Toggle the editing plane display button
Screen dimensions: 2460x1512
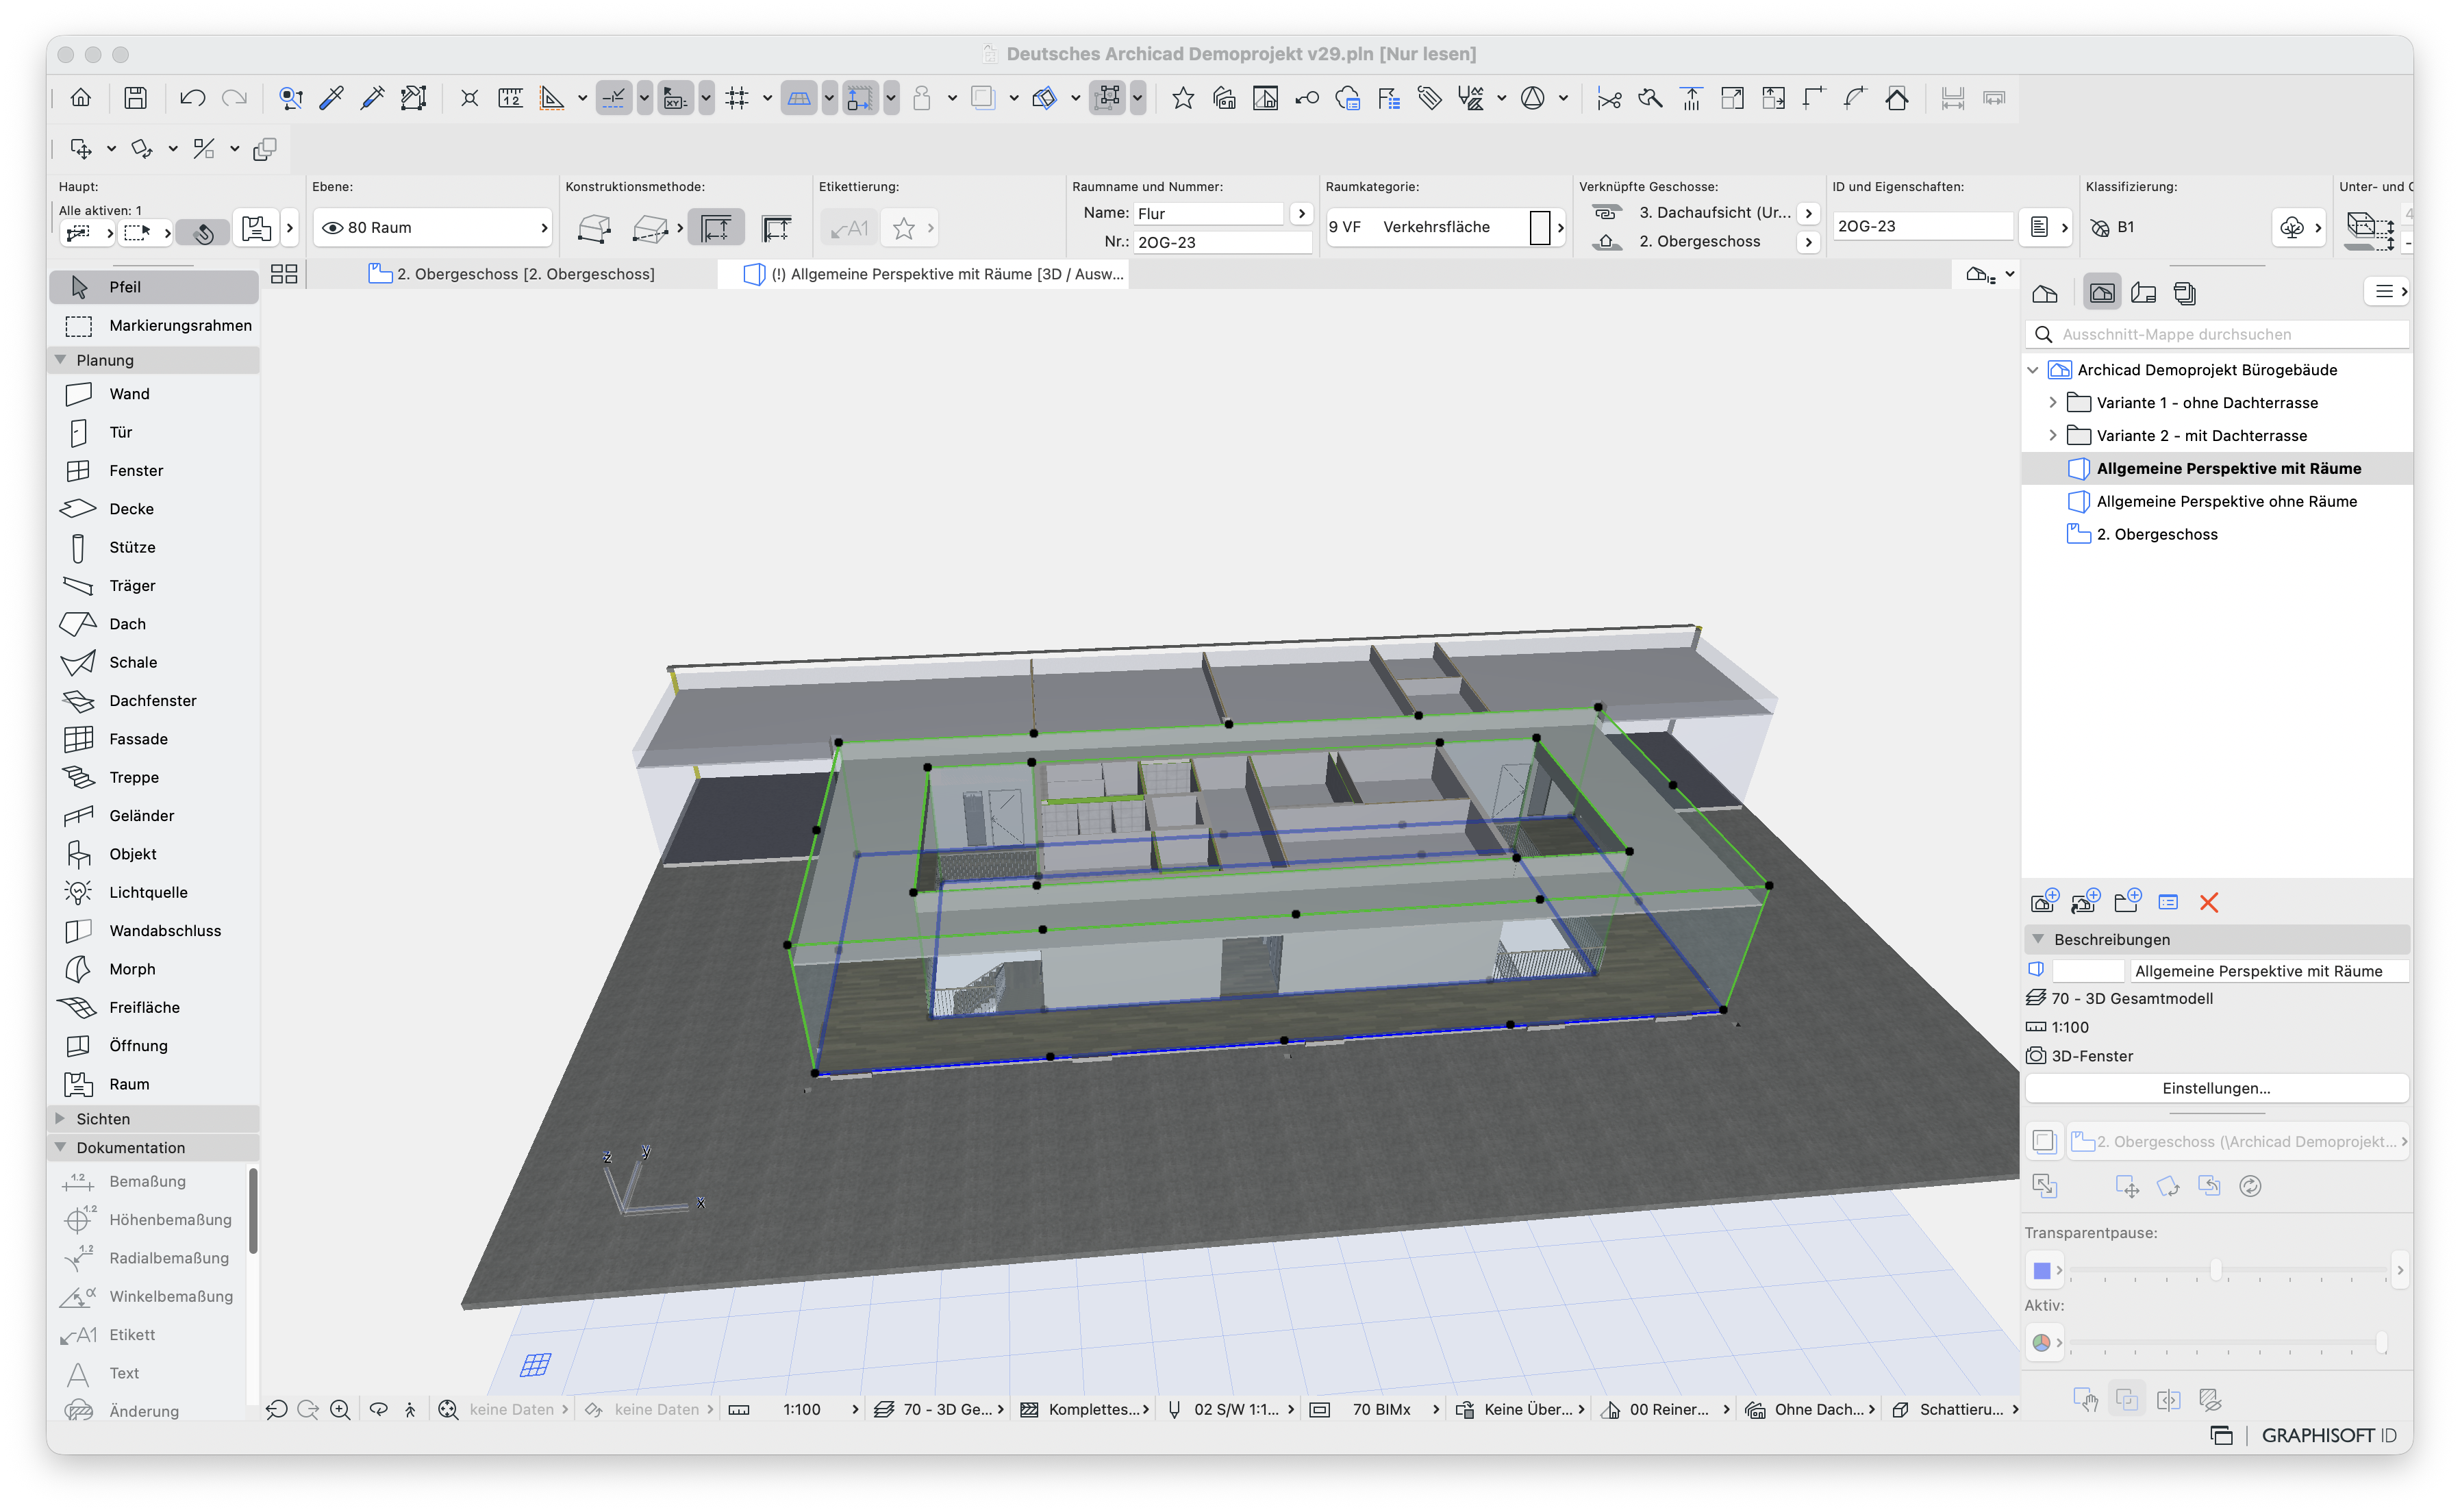798,98
